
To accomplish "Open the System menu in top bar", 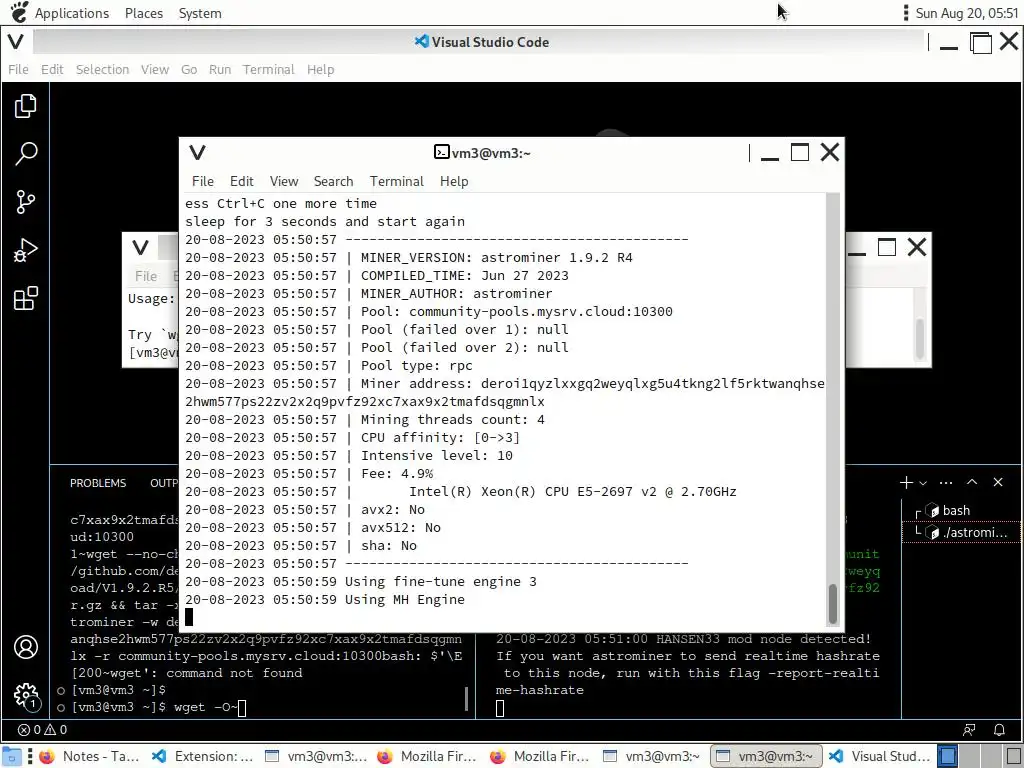I will [x=200, y=13].
